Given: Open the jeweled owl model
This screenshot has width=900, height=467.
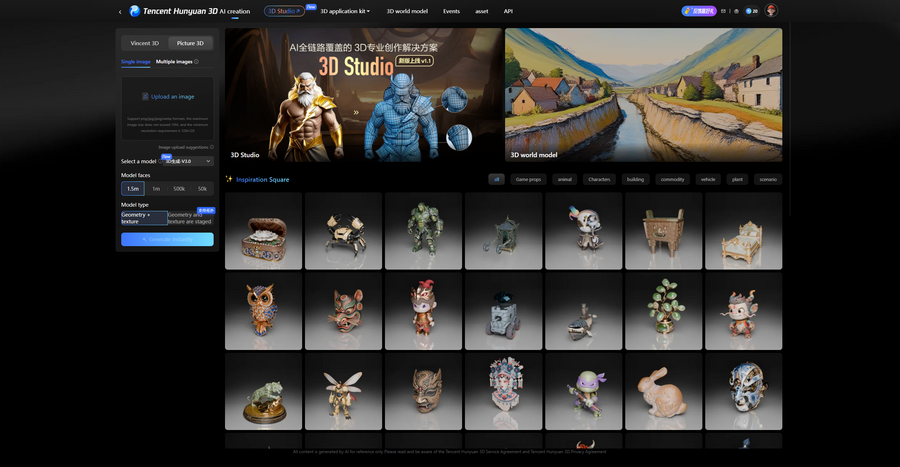Looking at the screenshot, I should pyautogui.click(x=263, y=312).
